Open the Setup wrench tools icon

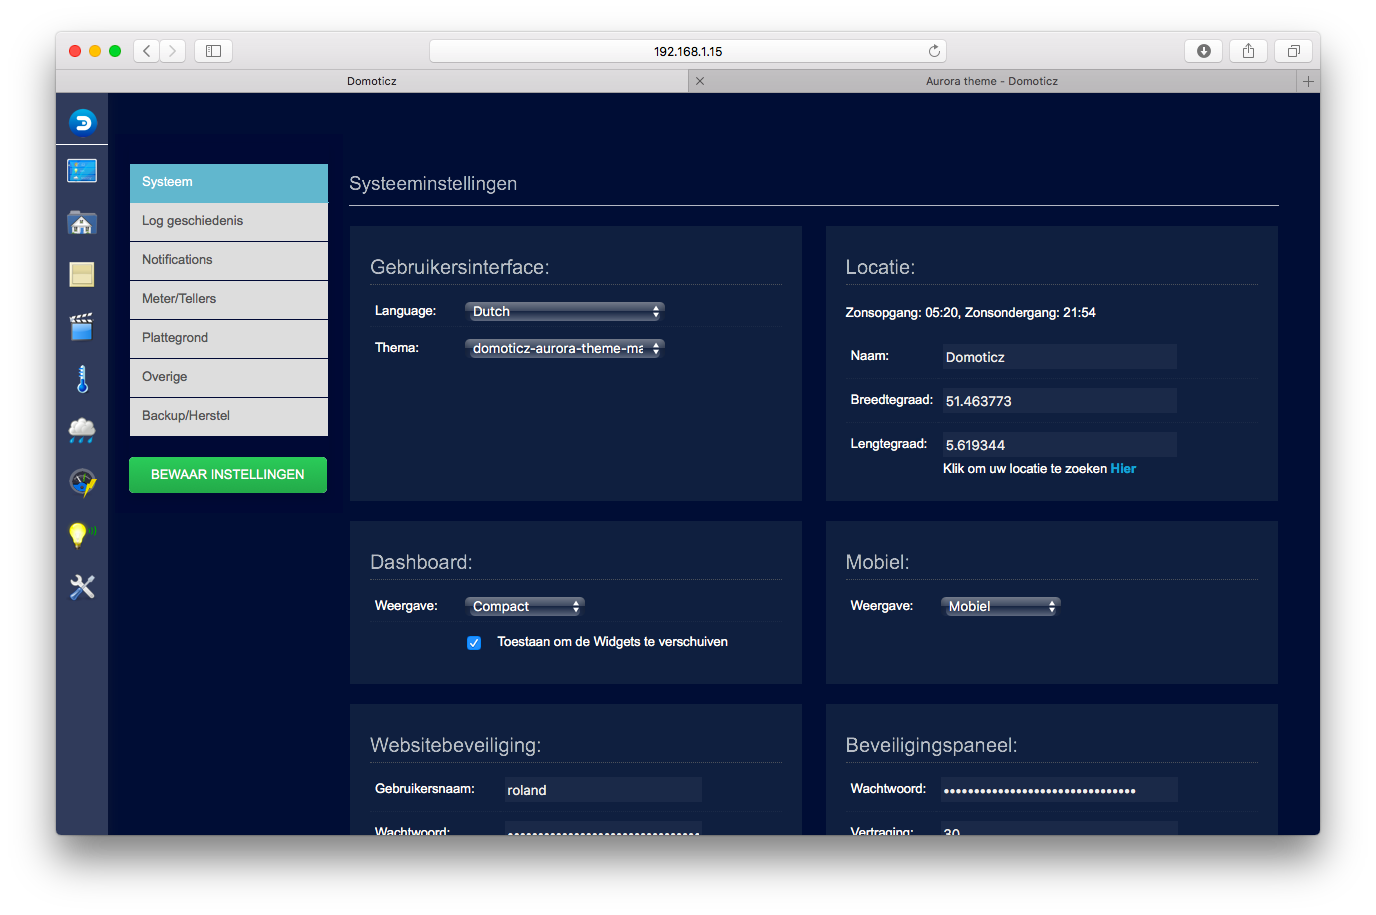tap(82, 587)
